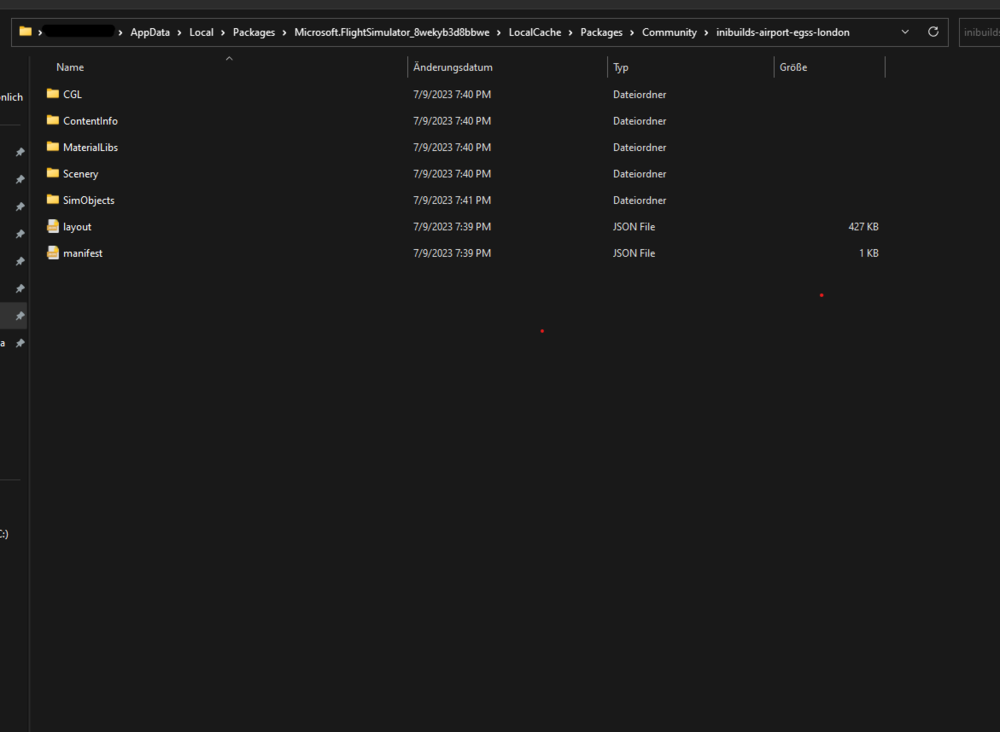Sort by the Größe column header
This screenshot has height=732, width=1000.
tap(793, 67)
